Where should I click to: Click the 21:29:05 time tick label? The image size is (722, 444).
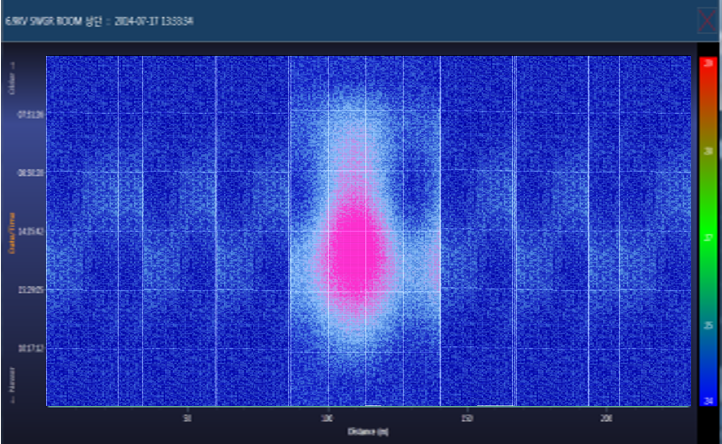point(28,289)
